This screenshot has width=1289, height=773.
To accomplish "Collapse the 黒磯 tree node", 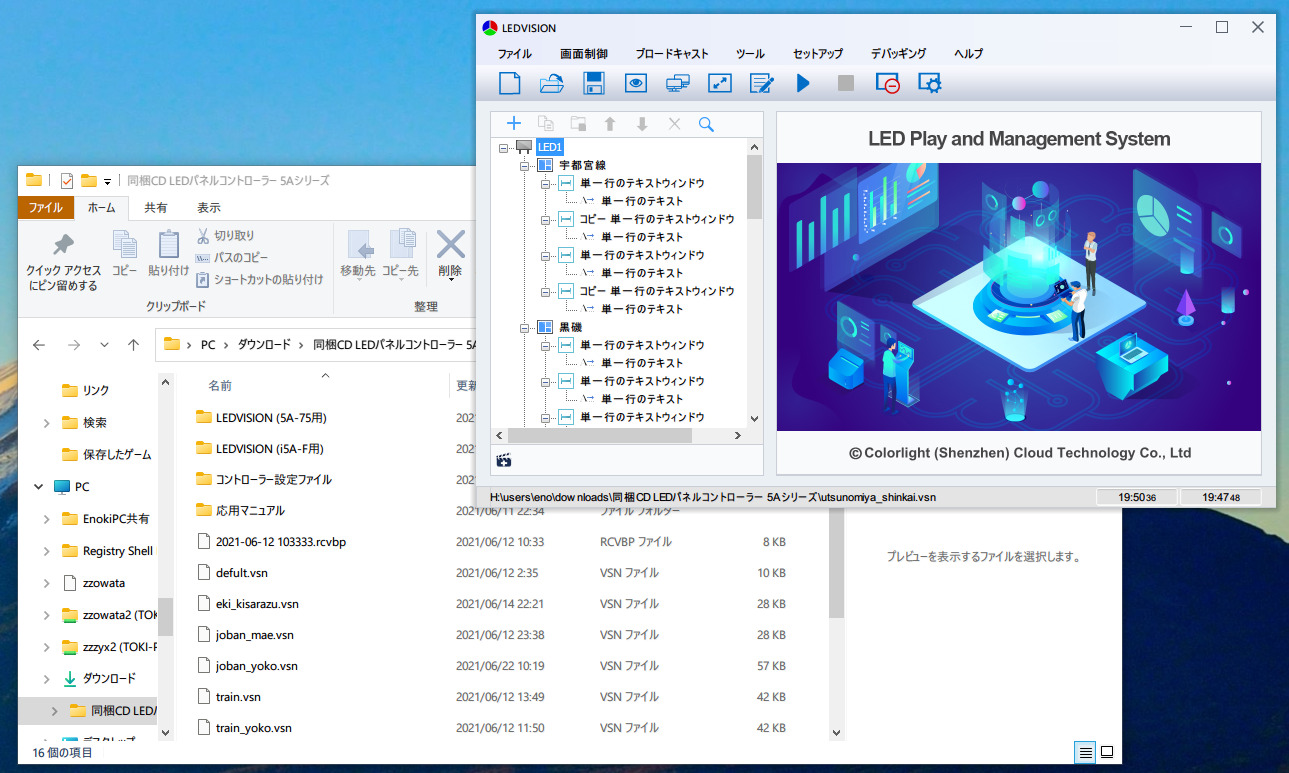I will point(524,327).
